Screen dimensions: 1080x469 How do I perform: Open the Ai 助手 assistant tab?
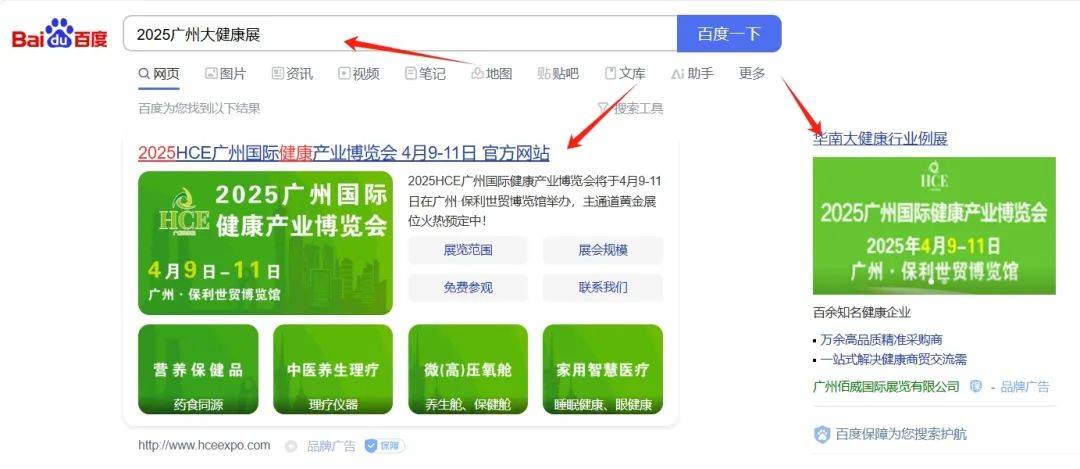coord(692,74)
